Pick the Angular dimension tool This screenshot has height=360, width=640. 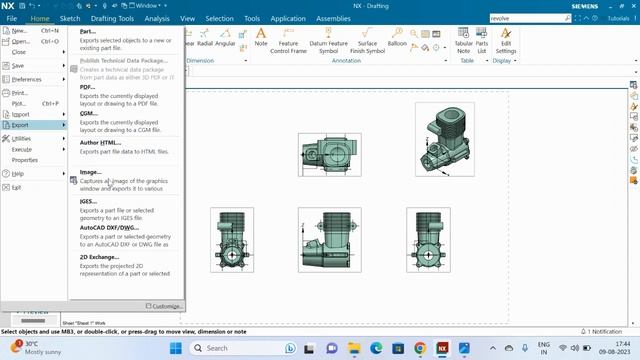[x=225, y=37]
